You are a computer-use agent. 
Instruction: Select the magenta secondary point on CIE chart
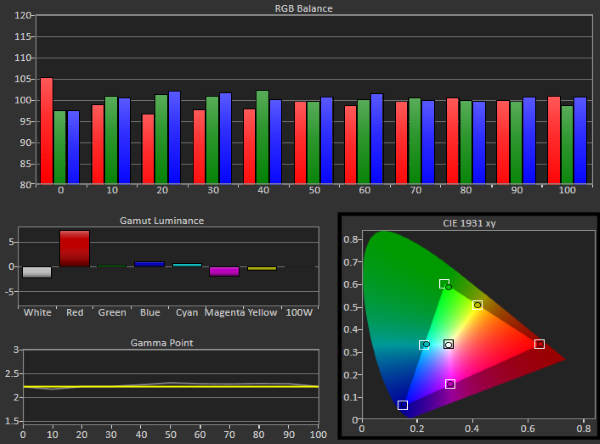click(x=450, y=384)
